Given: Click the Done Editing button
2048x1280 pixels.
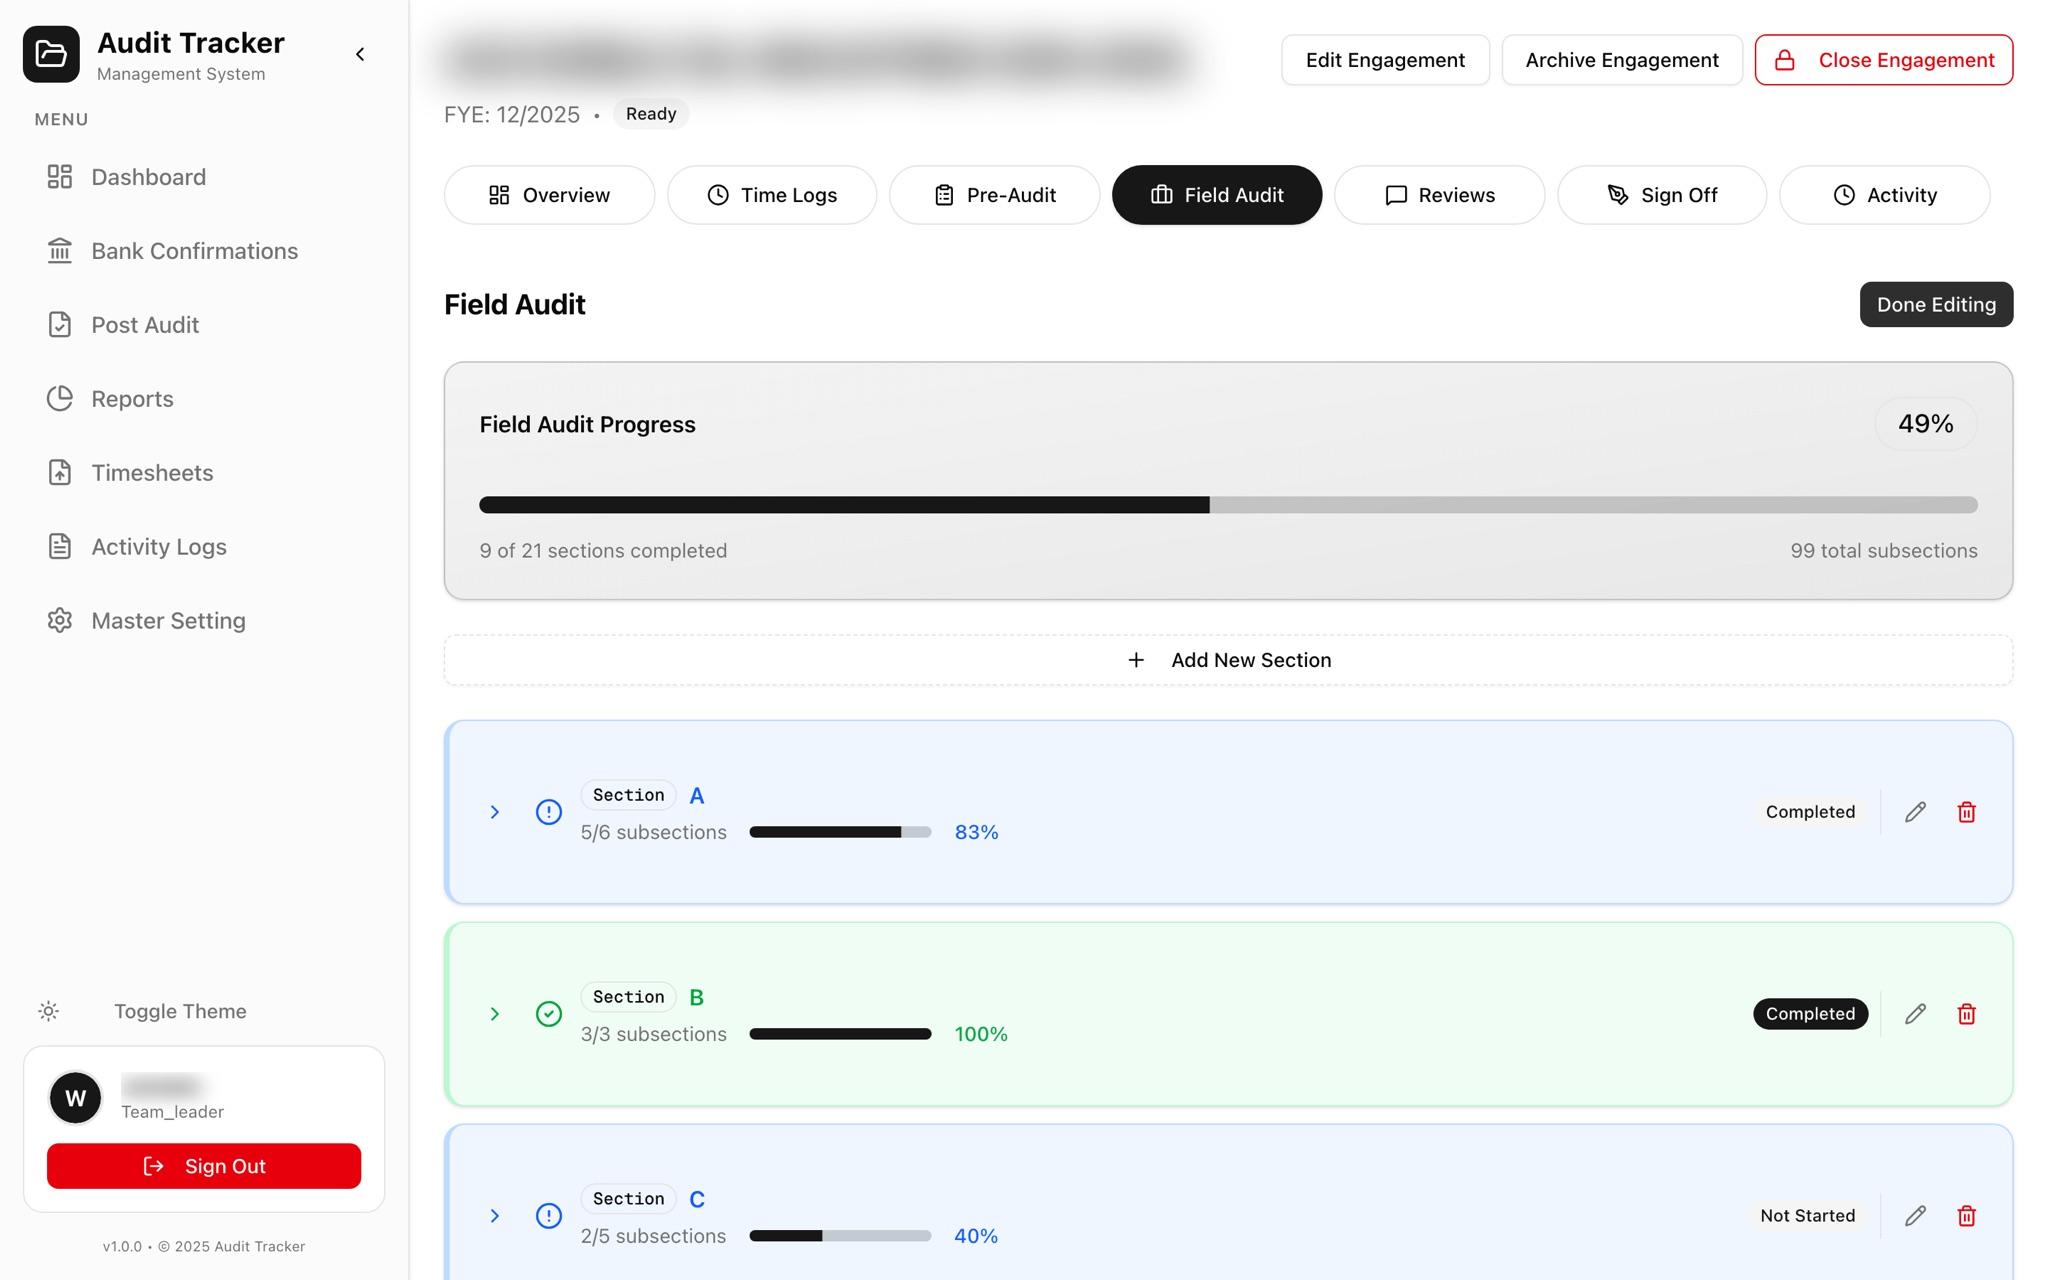Looking at the screenshot, I should (x=1936, y=304).
